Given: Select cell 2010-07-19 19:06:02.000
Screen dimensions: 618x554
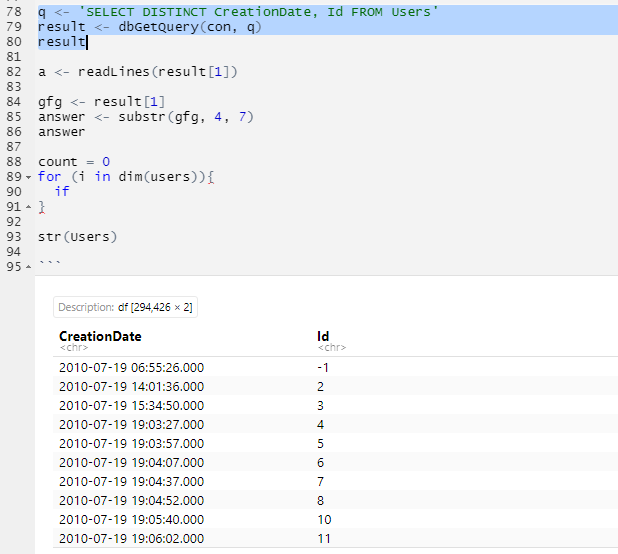Looking at the screenshot, I should tap(131, 539).
